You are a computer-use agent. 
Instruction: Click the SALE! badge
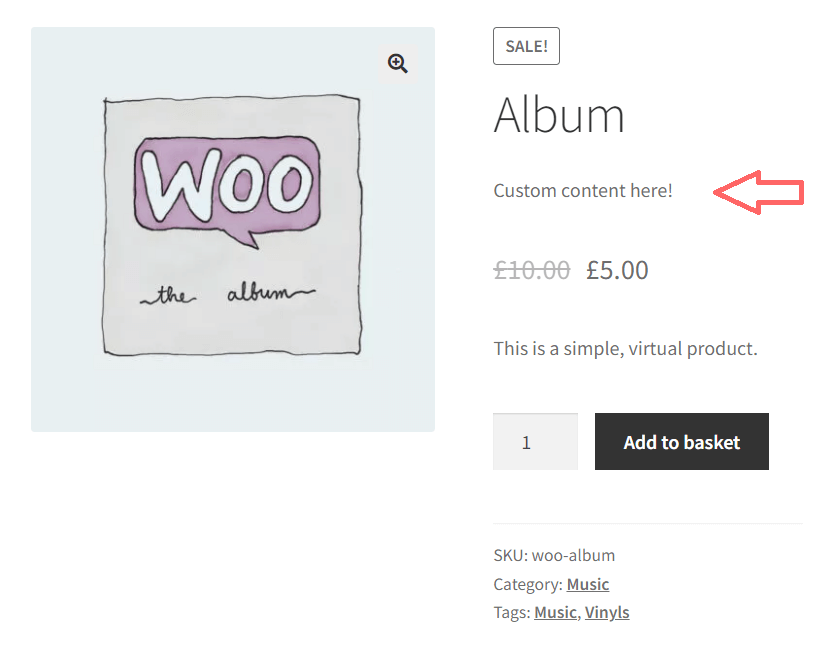pos(526,45)
